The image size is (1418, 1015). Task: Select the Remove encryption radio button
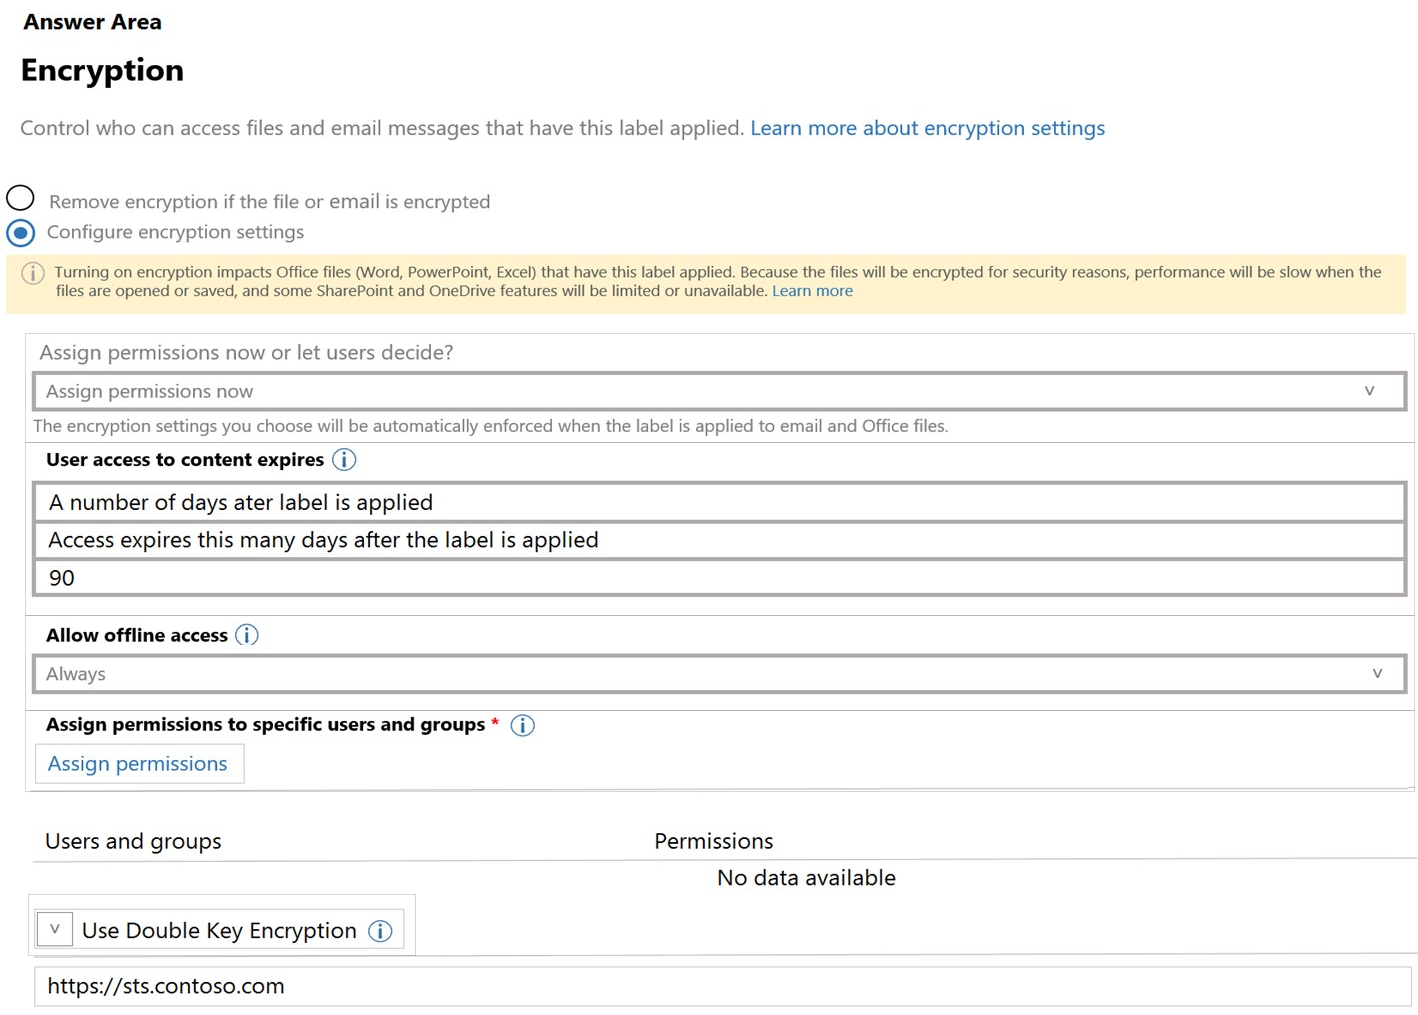pos(20,198)
